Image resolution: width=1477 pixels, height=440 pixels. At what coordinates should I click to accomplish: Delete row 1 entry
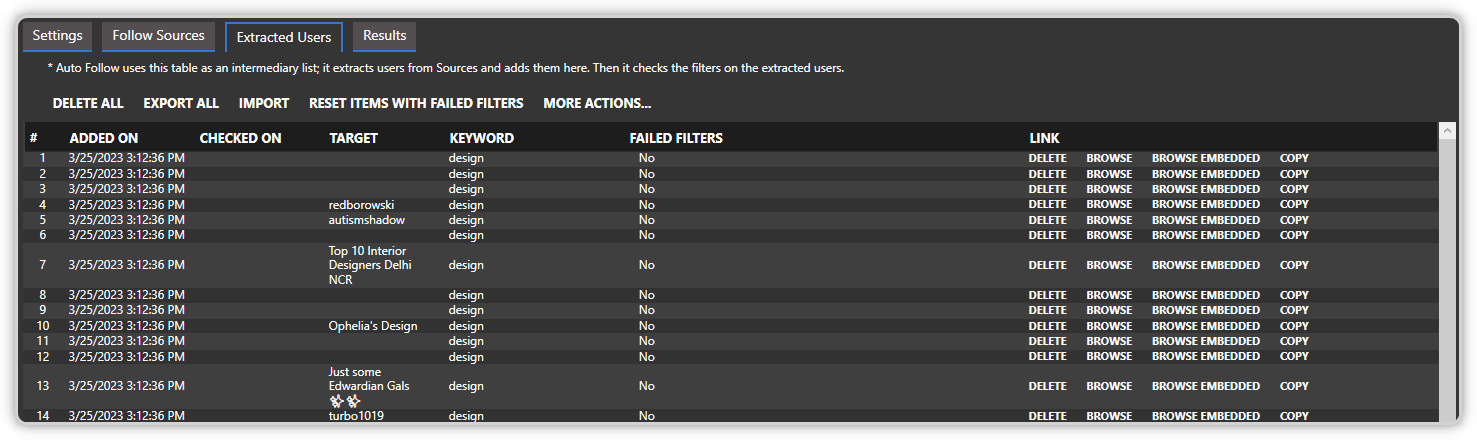(x=1047, y=158)
